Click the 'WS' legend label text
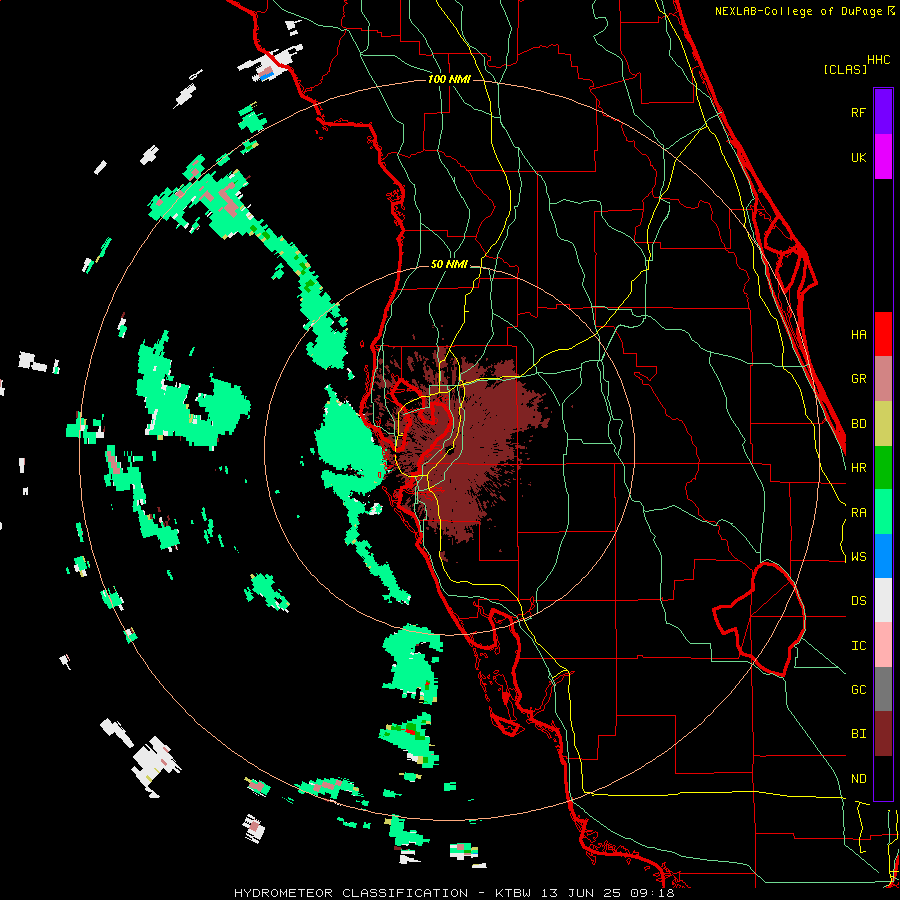Viewport: 900px width, 900px height. click(858, 557)
